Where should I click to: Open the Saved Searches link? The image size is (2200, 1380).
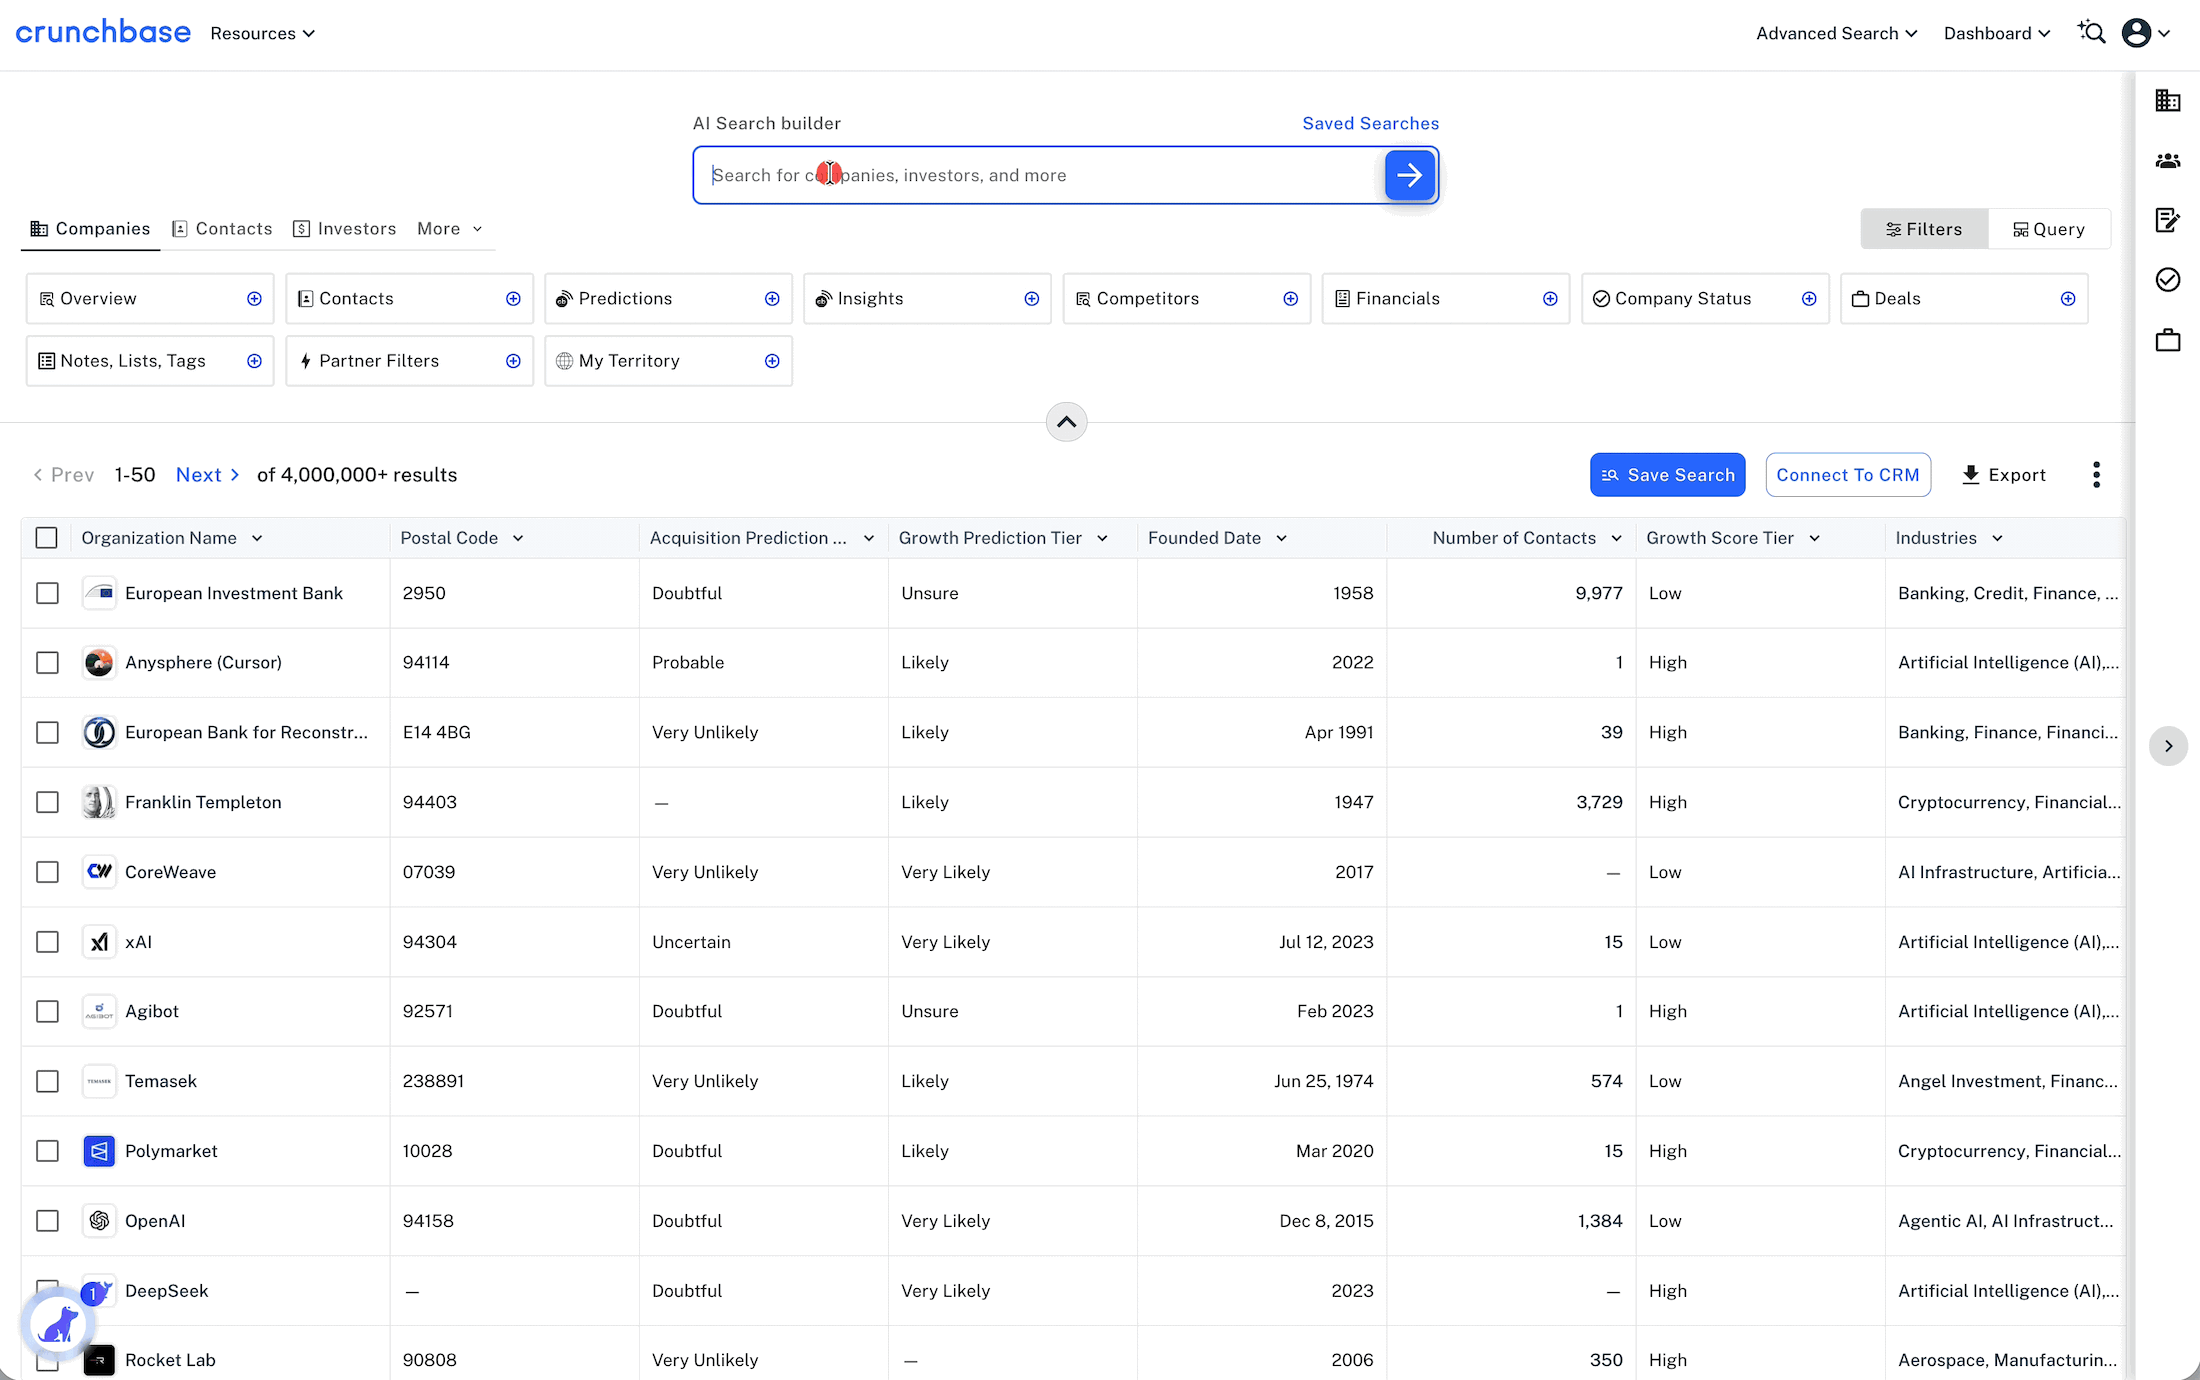1371,123
